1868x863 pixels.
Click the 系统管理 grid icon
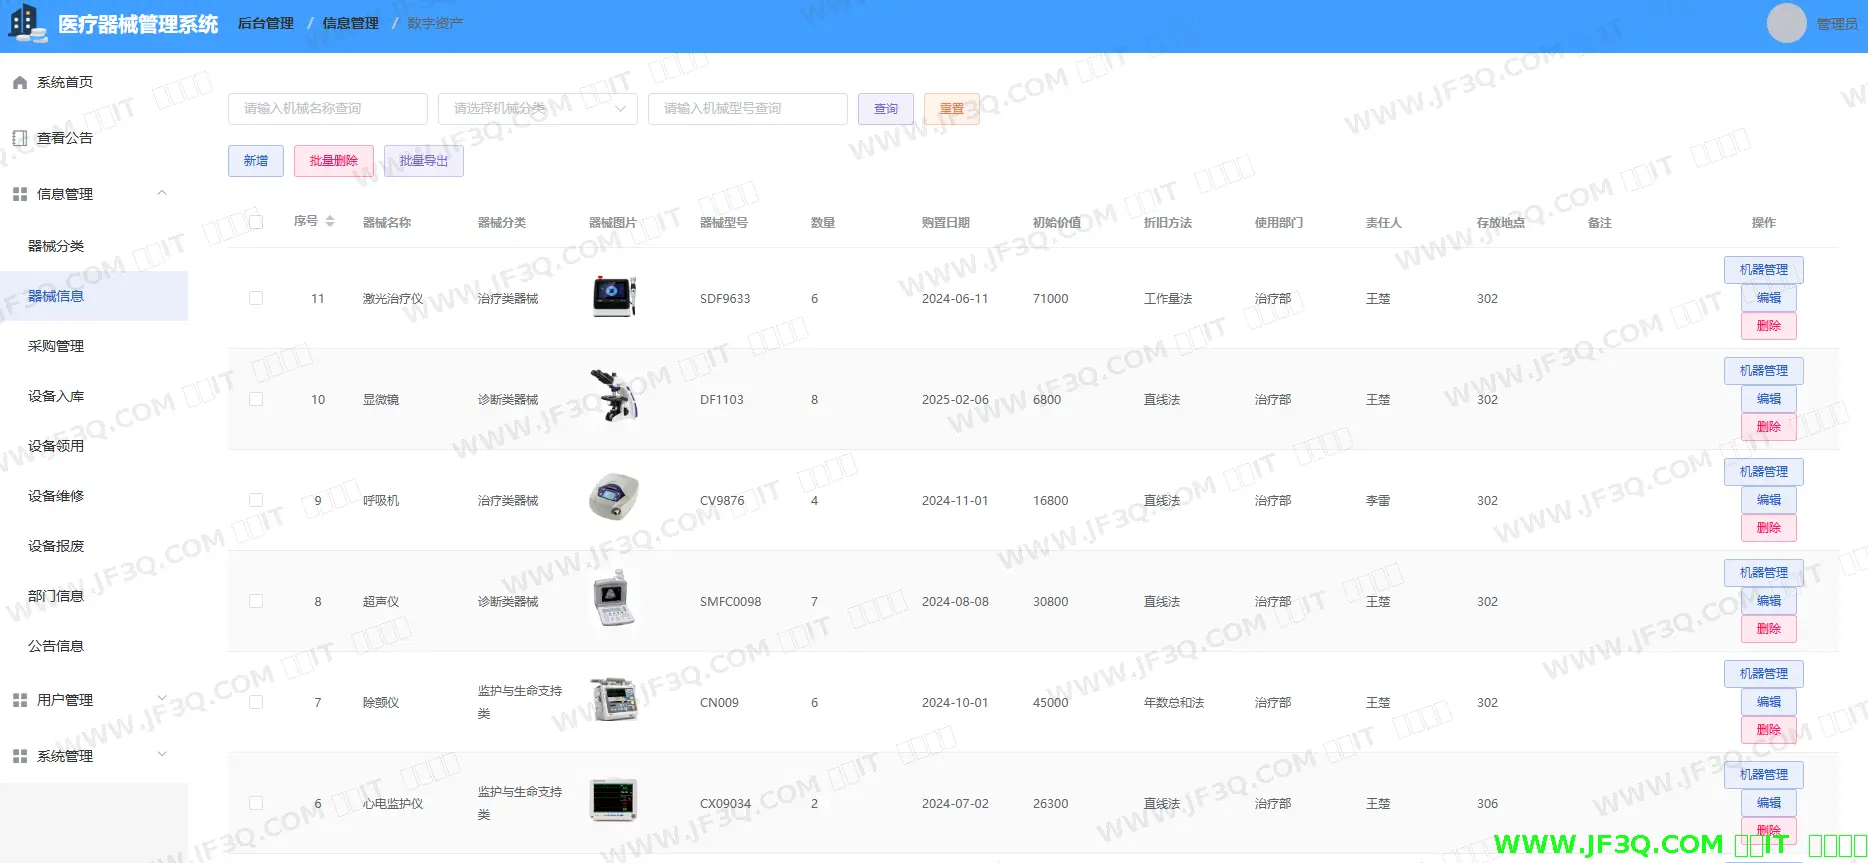point(20,756)
